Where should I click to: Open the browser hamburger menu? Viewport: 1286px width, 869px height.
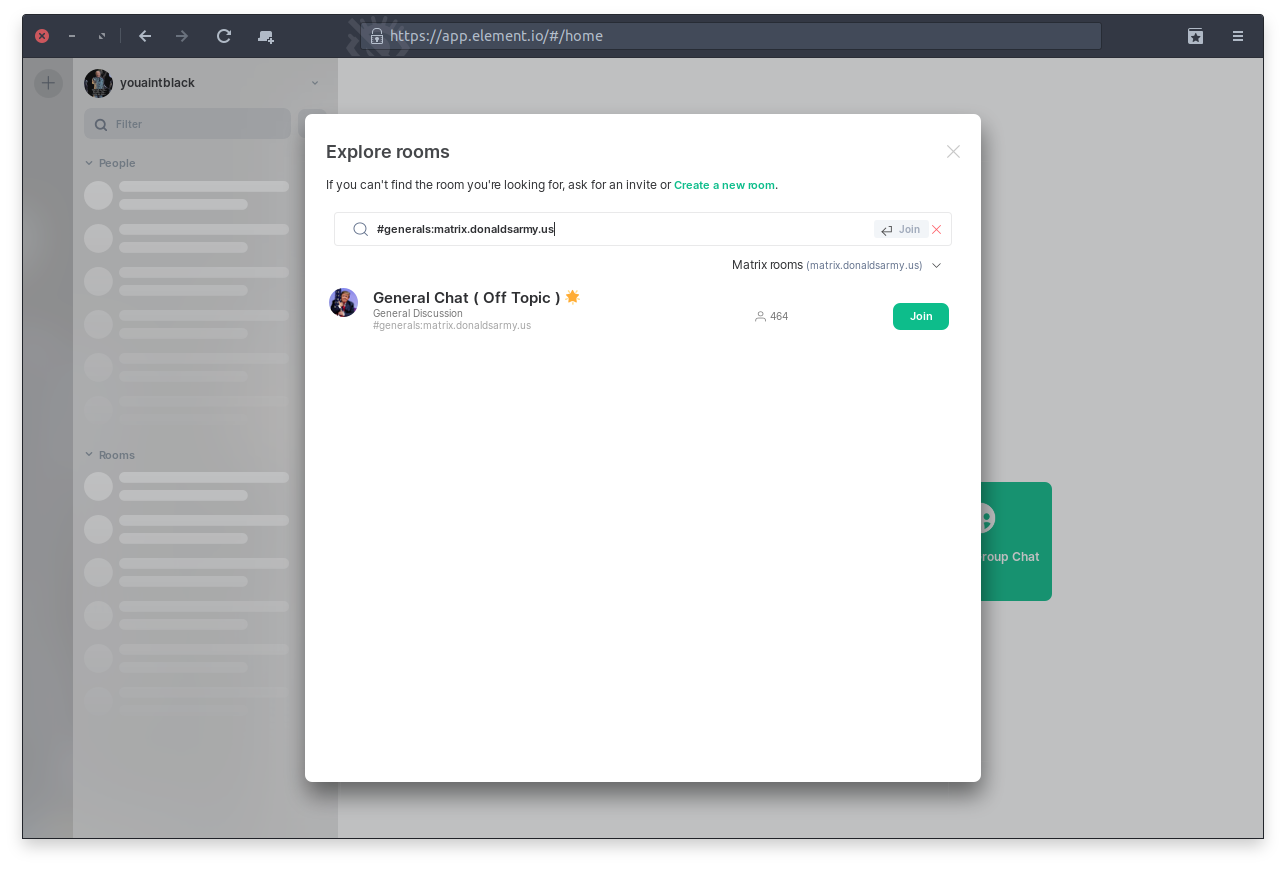click(x=1238, y=36)
